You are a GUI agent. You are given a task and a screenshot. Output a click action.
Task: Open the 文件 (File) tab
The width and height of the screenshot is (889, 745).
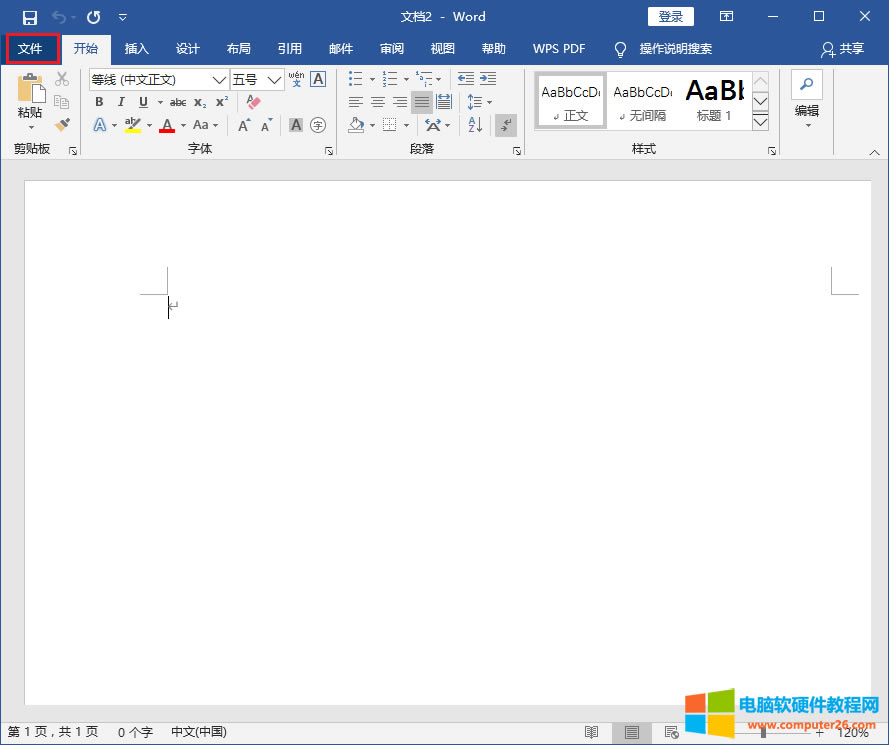pyautogui.click(x=31, y=48)
